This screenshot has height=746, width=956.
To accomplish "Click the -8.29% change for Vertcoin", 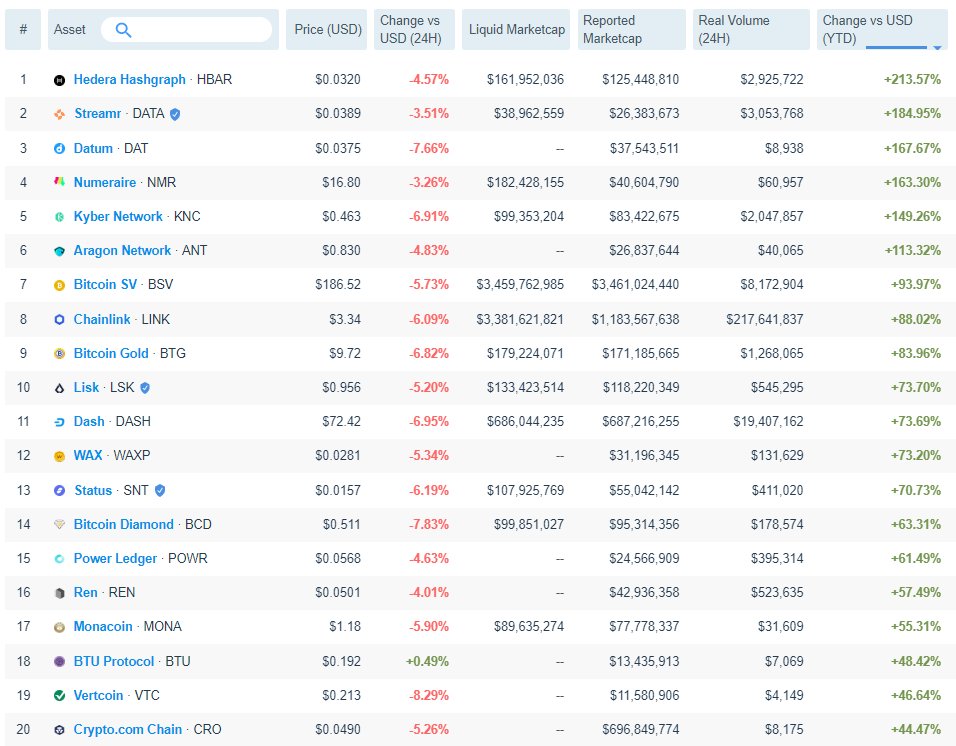I will (429, 695).
